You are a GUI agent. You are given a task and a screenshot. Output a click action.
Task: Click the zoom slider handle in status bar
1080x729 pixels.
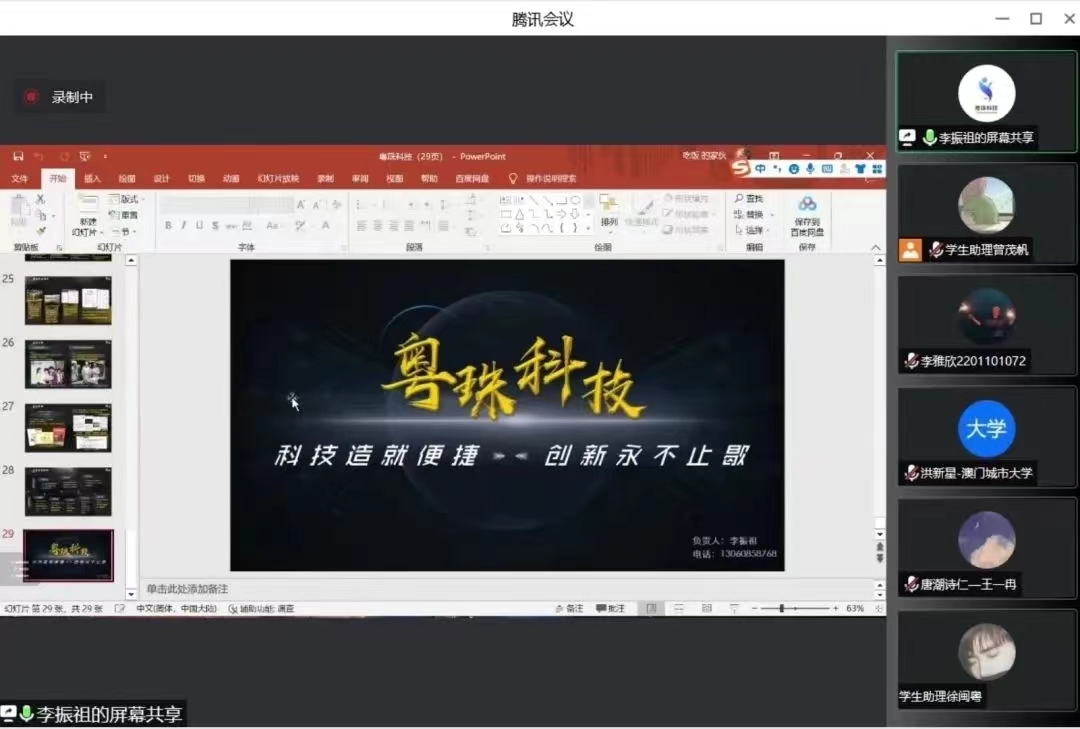click(782, 608)
